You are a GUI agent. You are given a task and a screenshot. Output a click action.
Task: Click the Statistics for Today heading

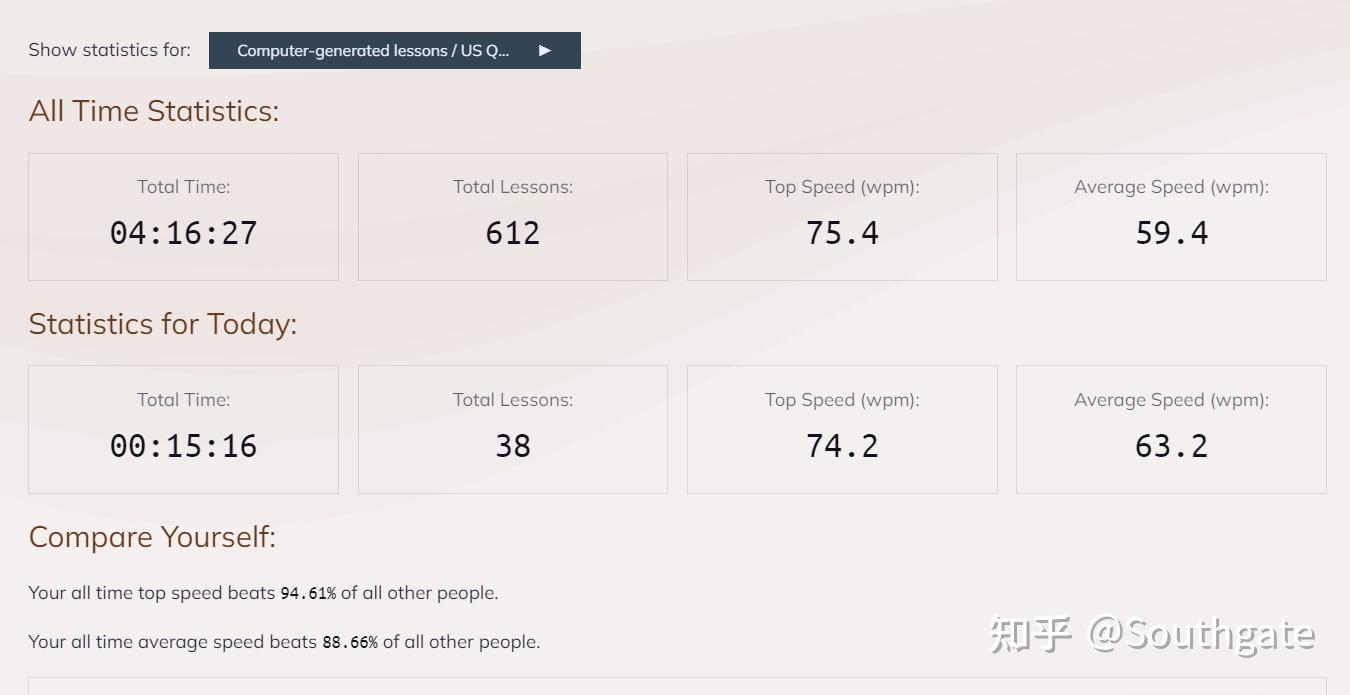pyautogui.click(x=163, y=324)
